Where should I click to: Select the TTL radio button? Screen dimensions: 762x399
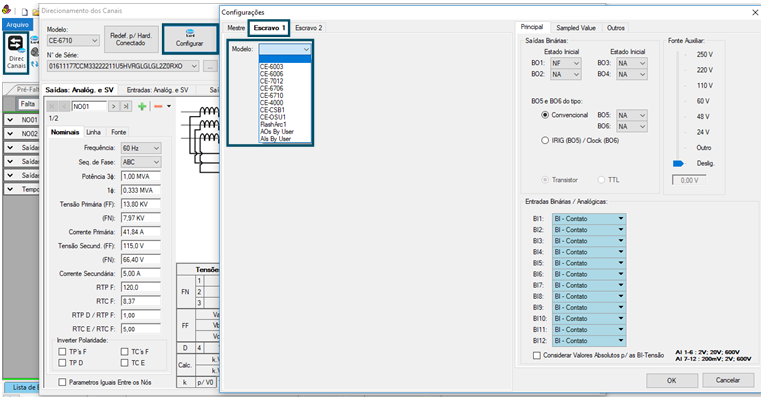click(x=601, y=180)
